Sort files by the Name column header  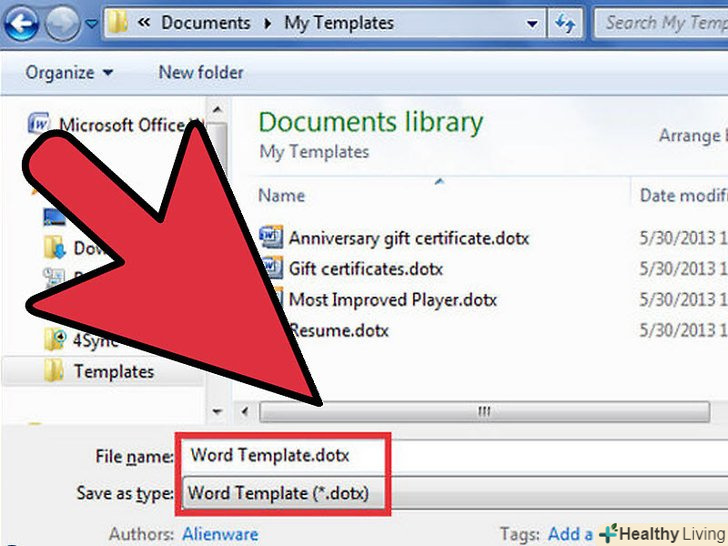281,195
